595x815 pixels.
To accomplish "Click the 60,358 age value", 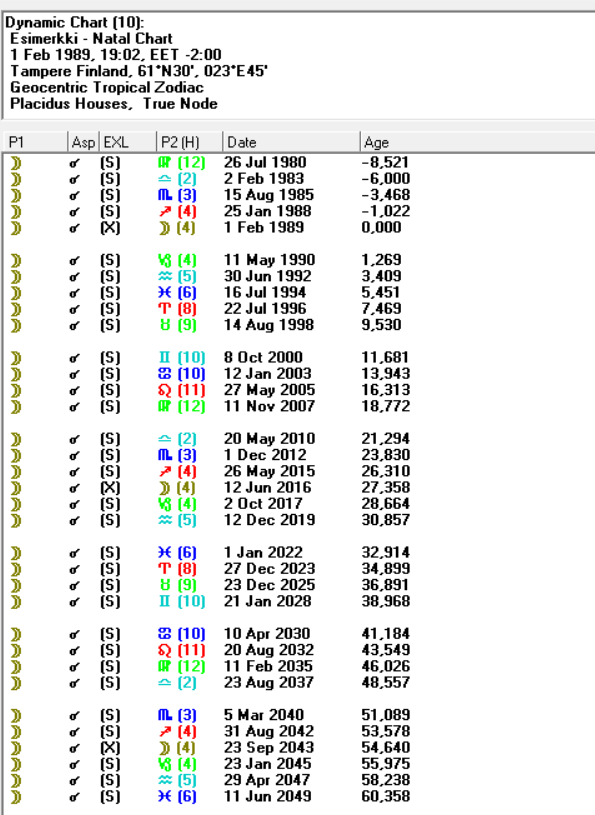I will [x=386, y=796].
